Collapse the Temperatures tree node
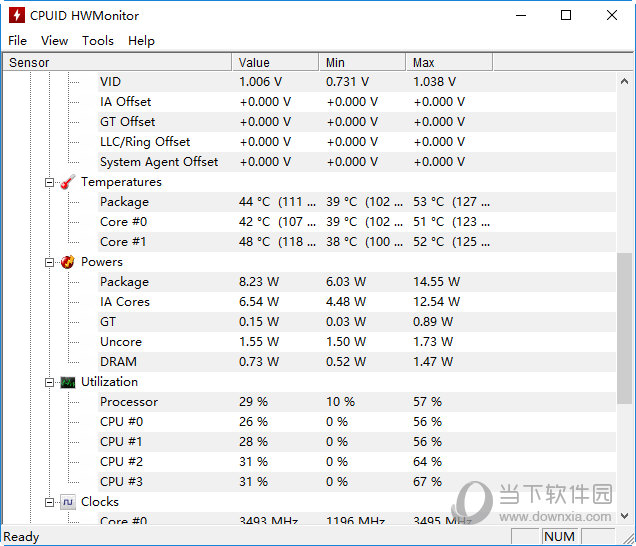Image resolution: width=636 pixels, height=546 pixels. [x=49, y=183]
